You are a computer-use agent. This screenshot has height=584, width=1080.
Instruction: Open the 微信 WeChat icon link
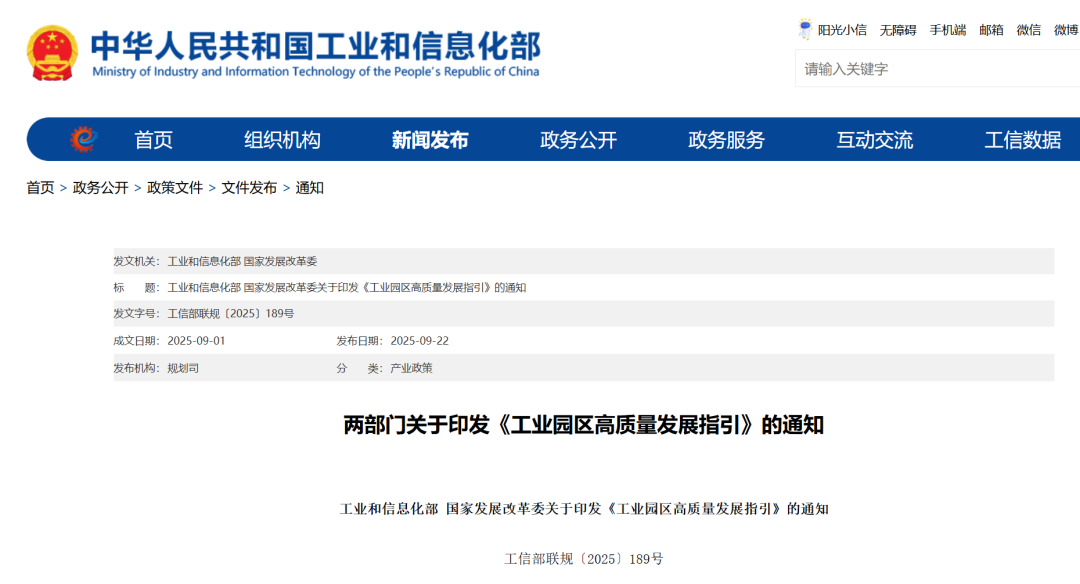tap(1028, 29)
